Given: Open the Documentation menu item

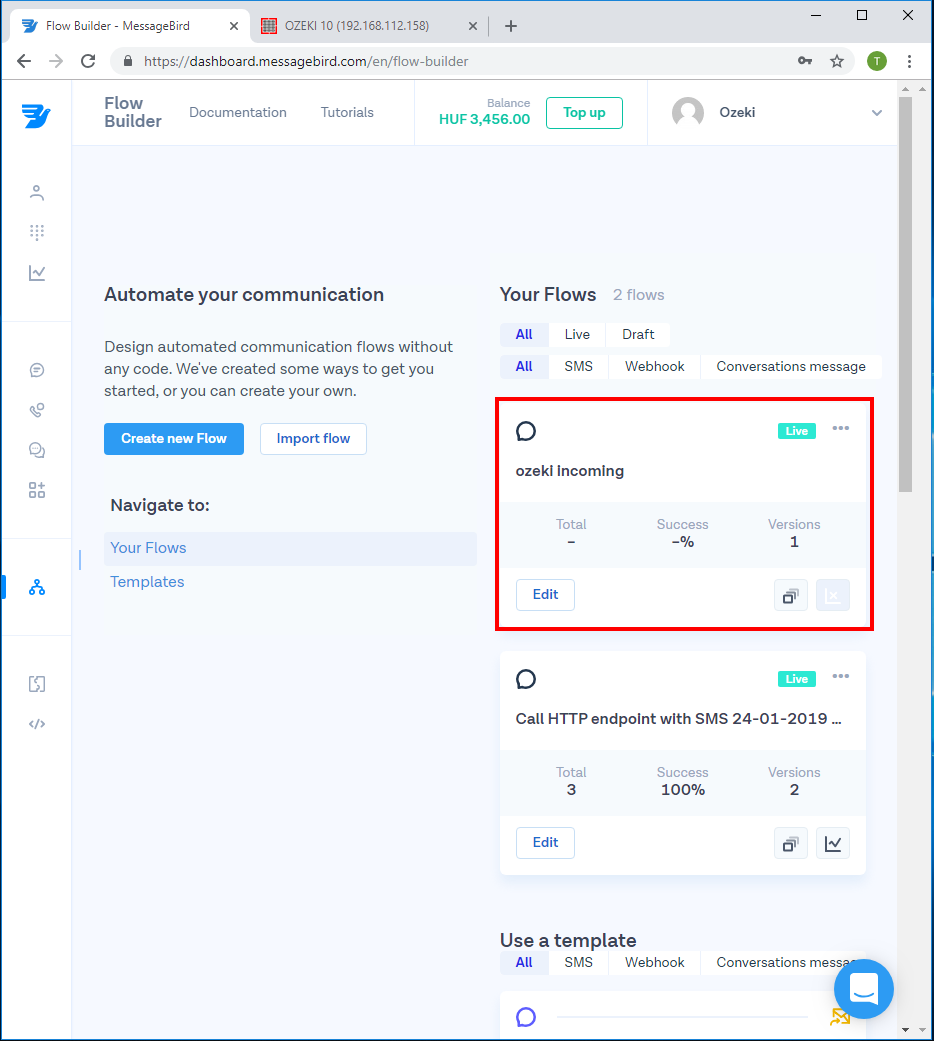Looking at the screenshot, I should click(x=238, y=113).
